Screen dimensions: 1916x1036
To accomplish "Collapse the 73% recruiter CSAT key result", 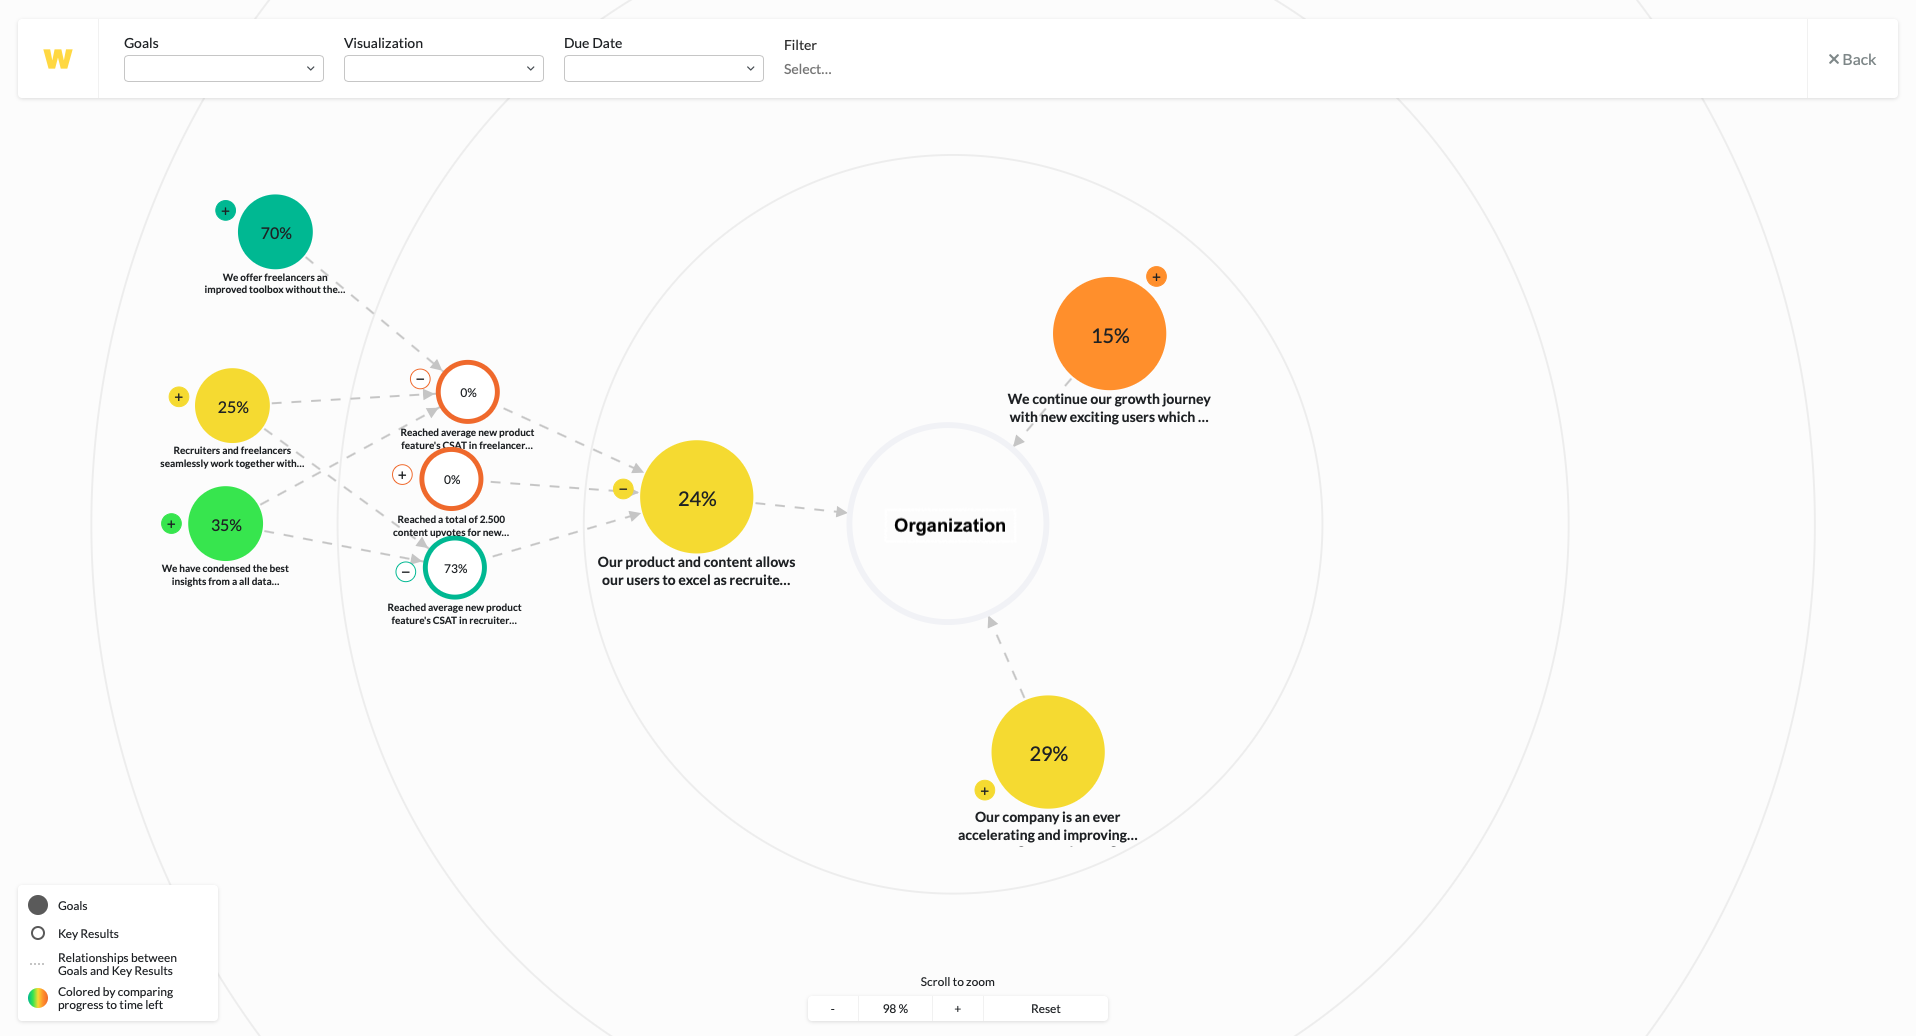I will [405, 572].
